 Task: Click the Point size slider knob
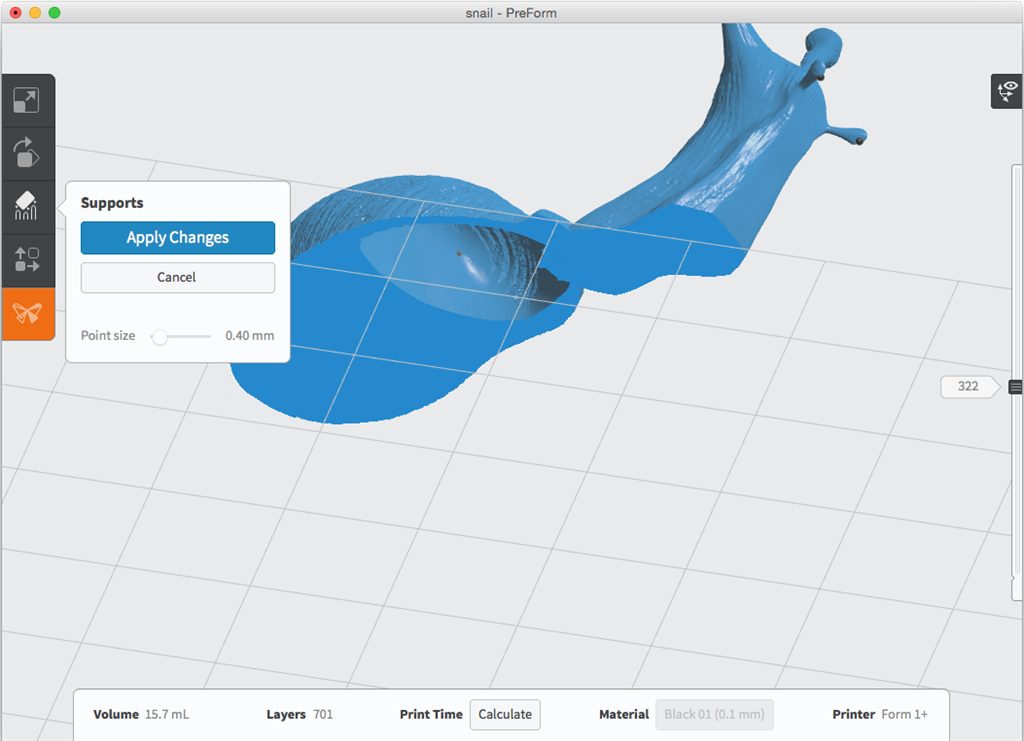click(159, 337)
